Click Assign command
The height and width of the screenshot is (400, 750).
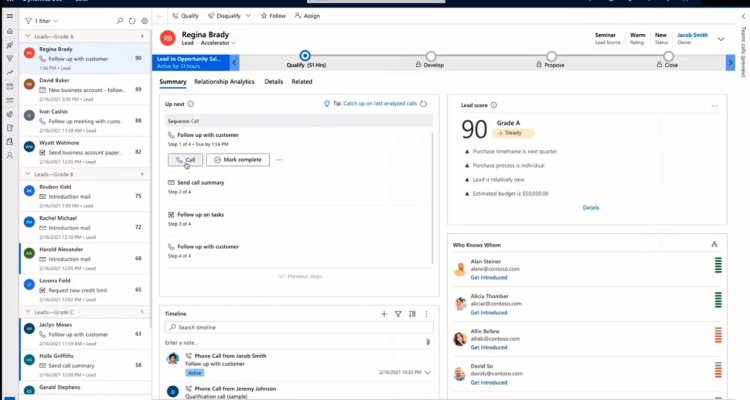(307, 16)
